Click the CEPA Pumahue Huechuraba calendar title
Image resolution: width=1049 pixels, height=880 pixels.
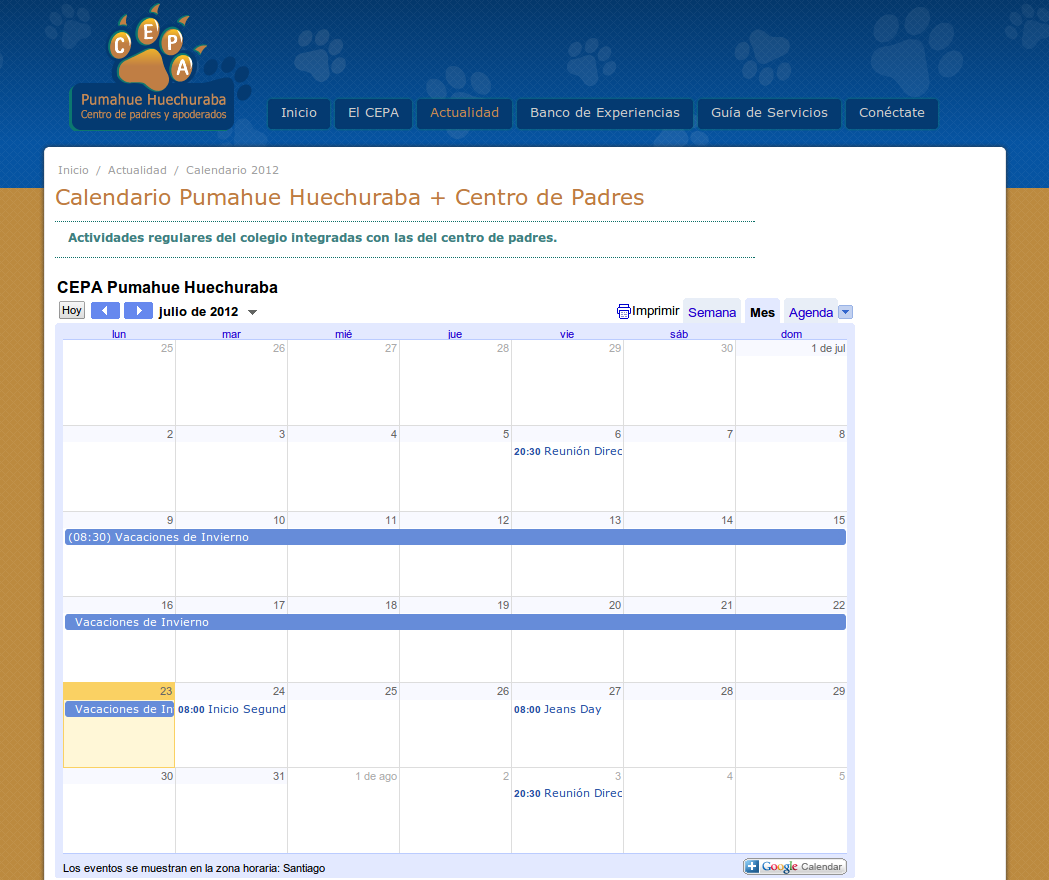coord(167,287)
